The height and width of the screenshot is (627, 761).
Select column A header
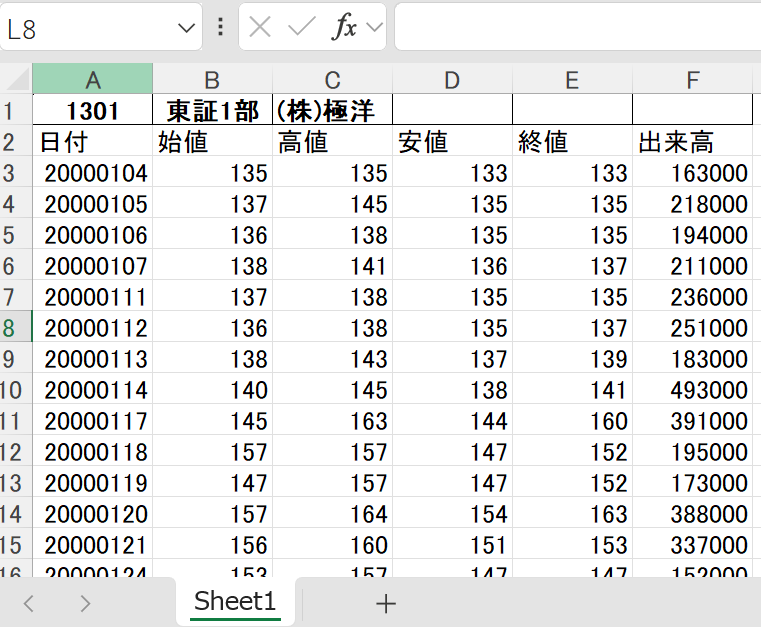[x=92, y=80]
